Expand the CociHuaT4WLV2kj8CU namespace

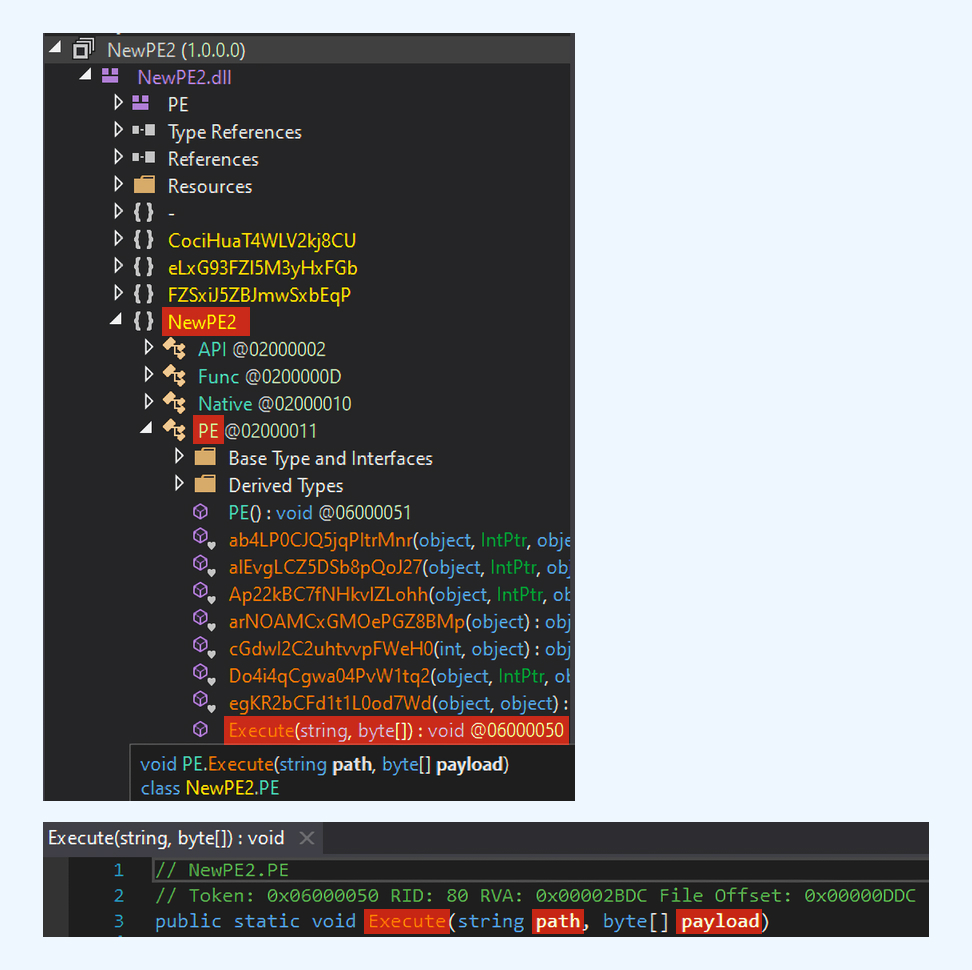coord(118,239)
